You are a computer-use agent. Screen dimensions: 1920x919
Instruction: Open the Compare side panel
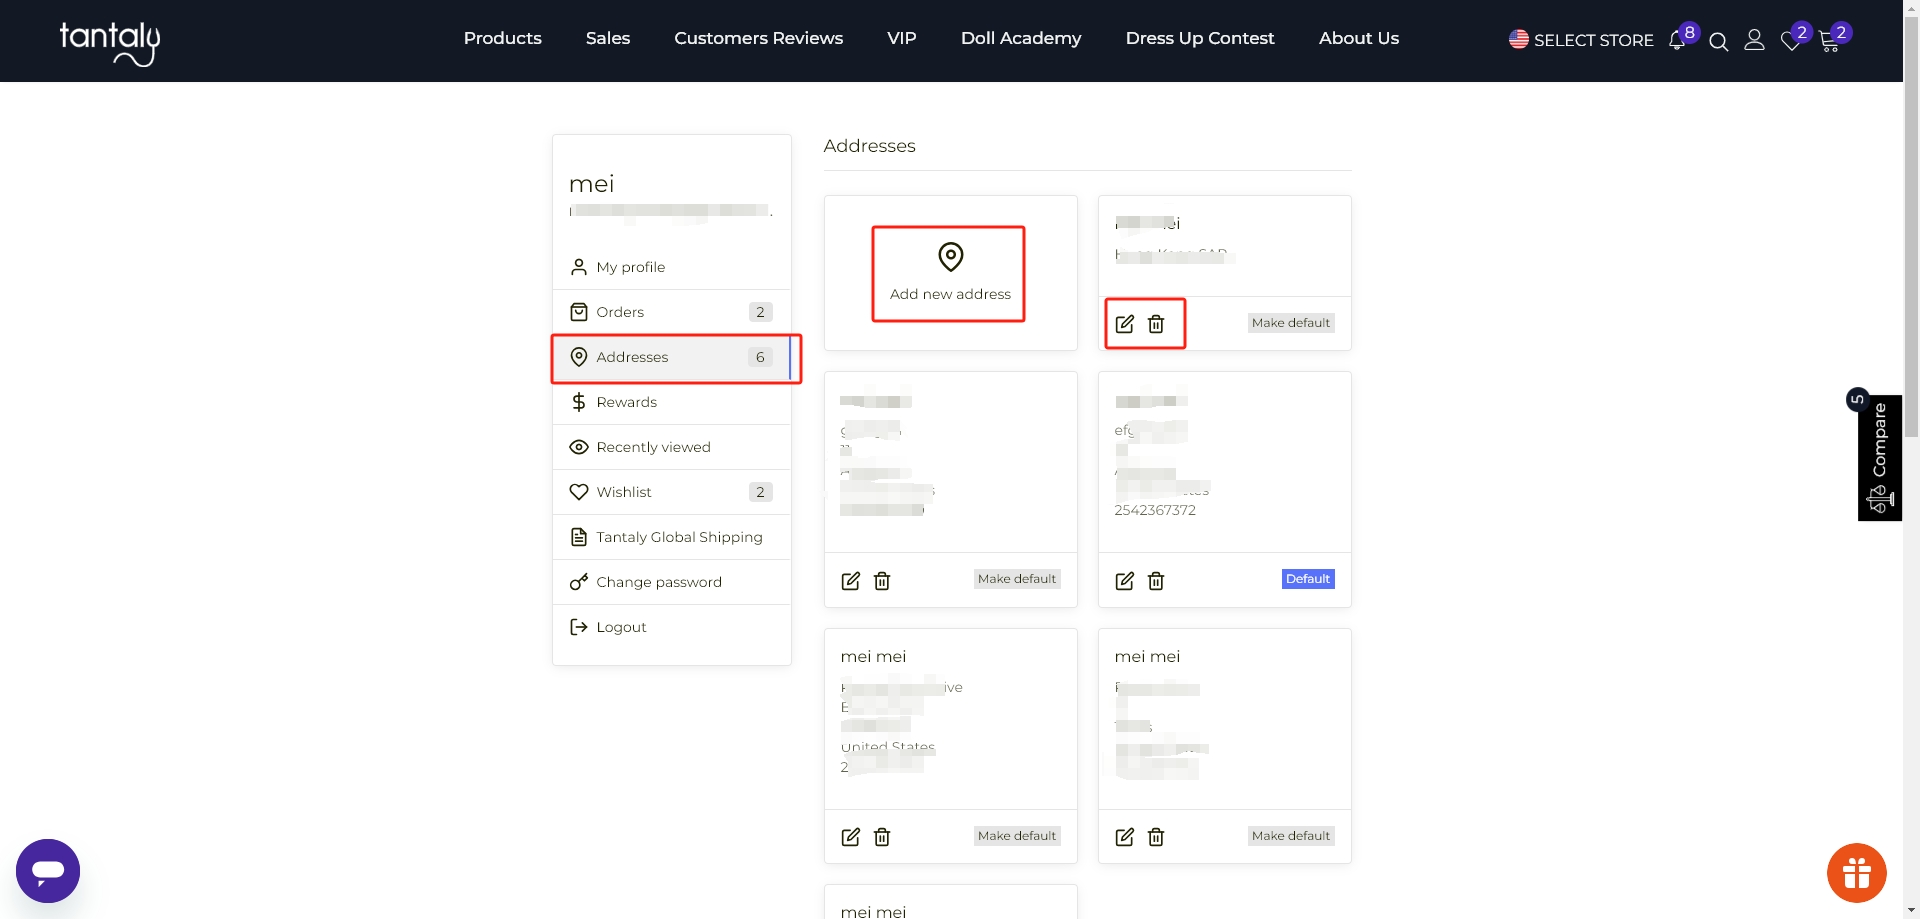pyautogui.click(x=1880, y=457)
